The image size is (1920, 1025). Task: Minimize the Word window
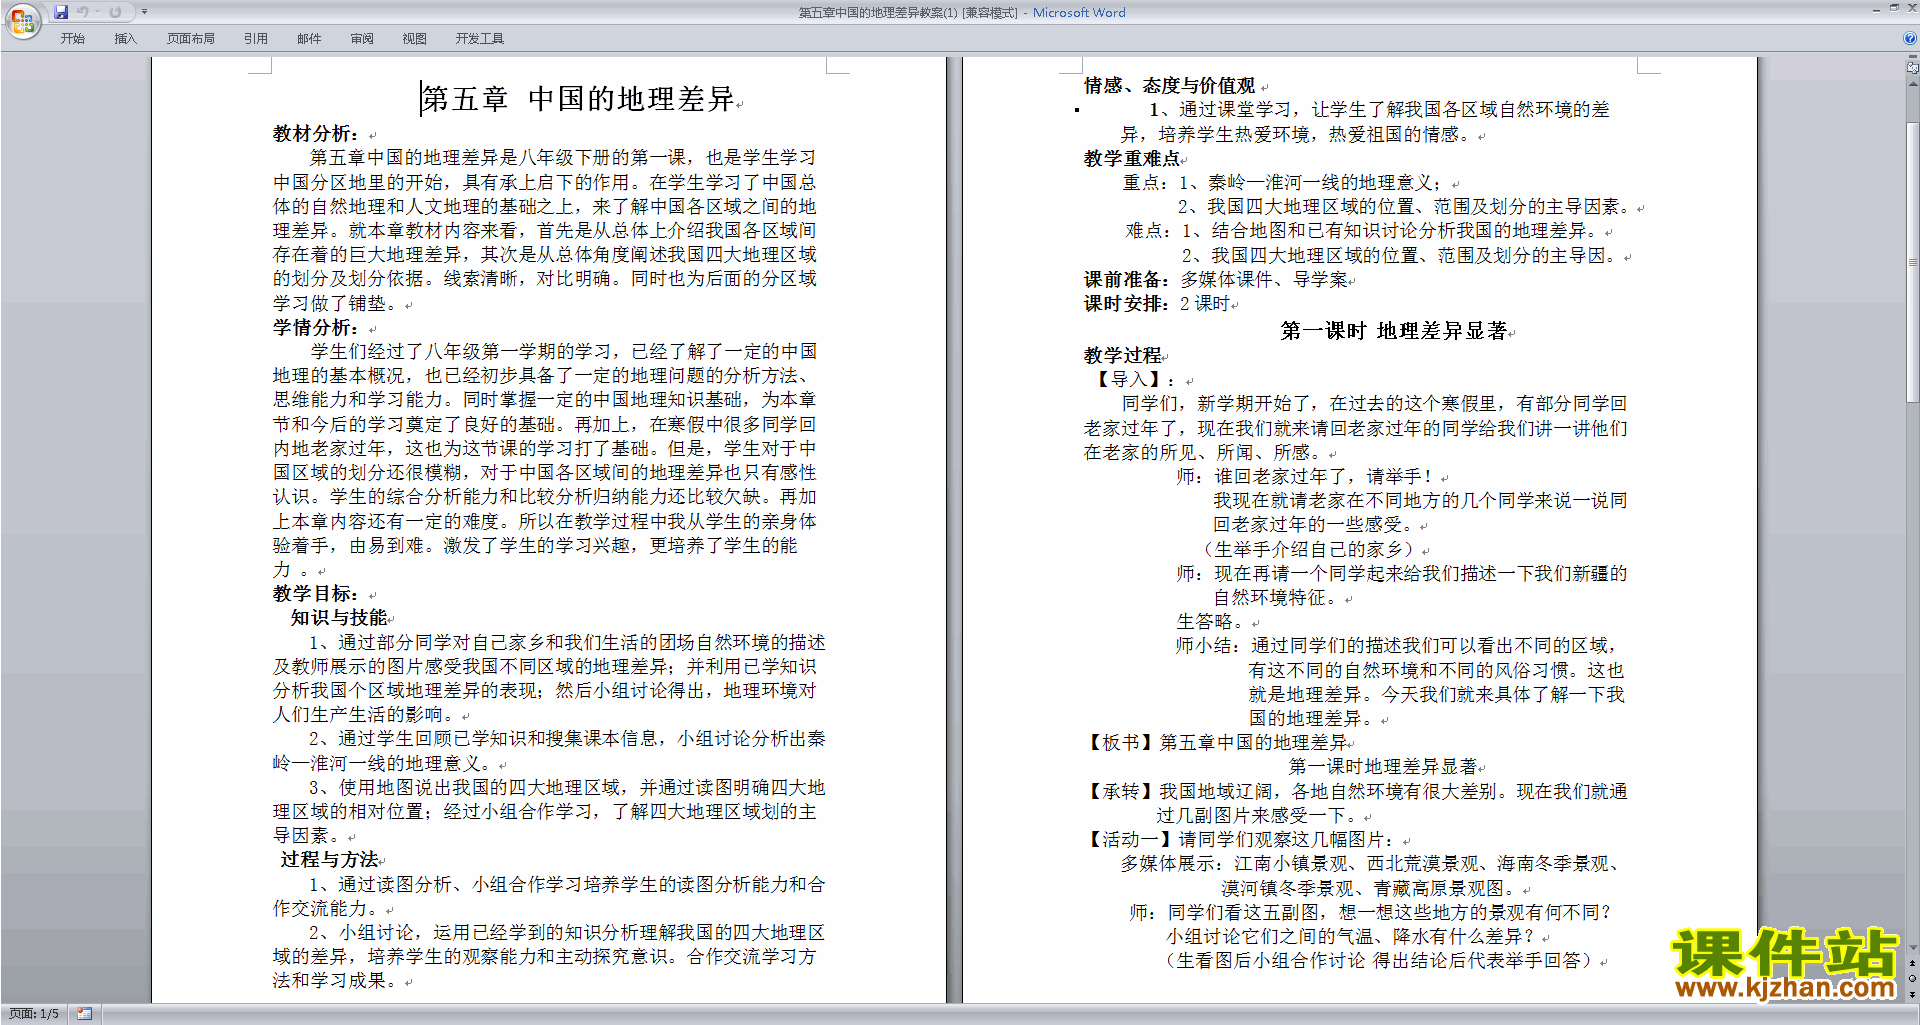[1876, 9]
